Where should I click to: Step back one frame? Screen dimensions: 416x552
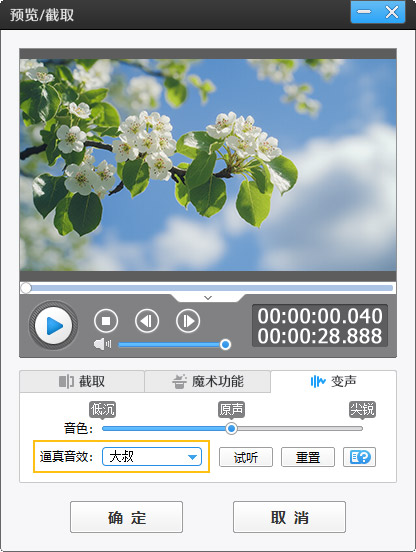147,321
